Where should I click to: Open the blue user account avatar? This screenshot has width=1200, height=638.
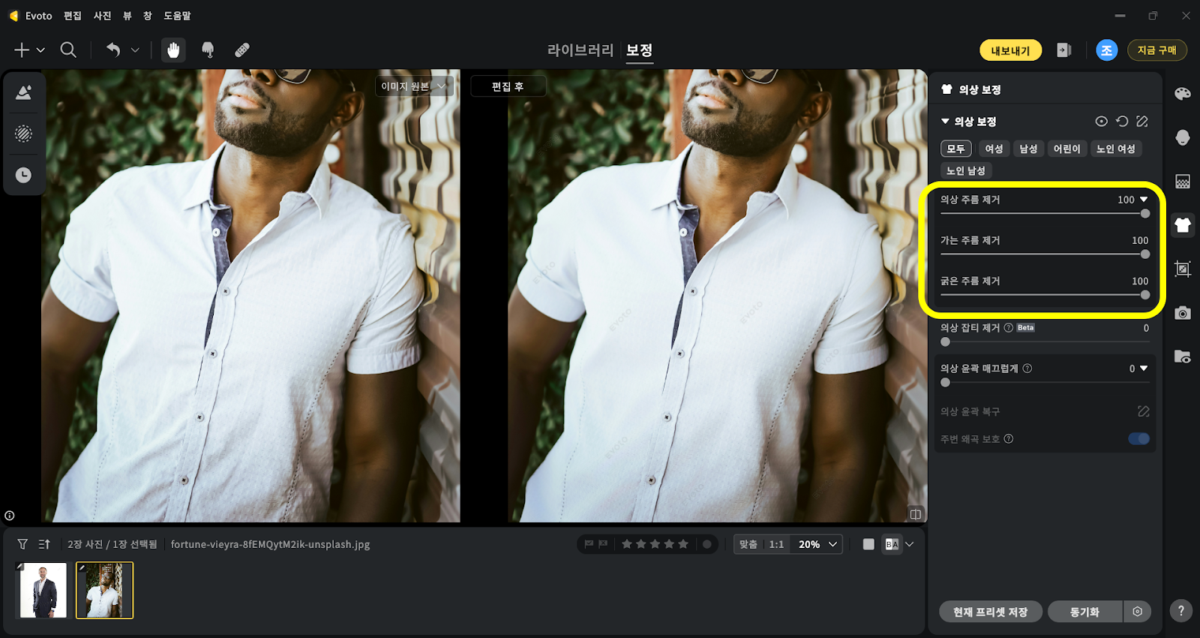pyautogui.click(x=1106, y=50)
